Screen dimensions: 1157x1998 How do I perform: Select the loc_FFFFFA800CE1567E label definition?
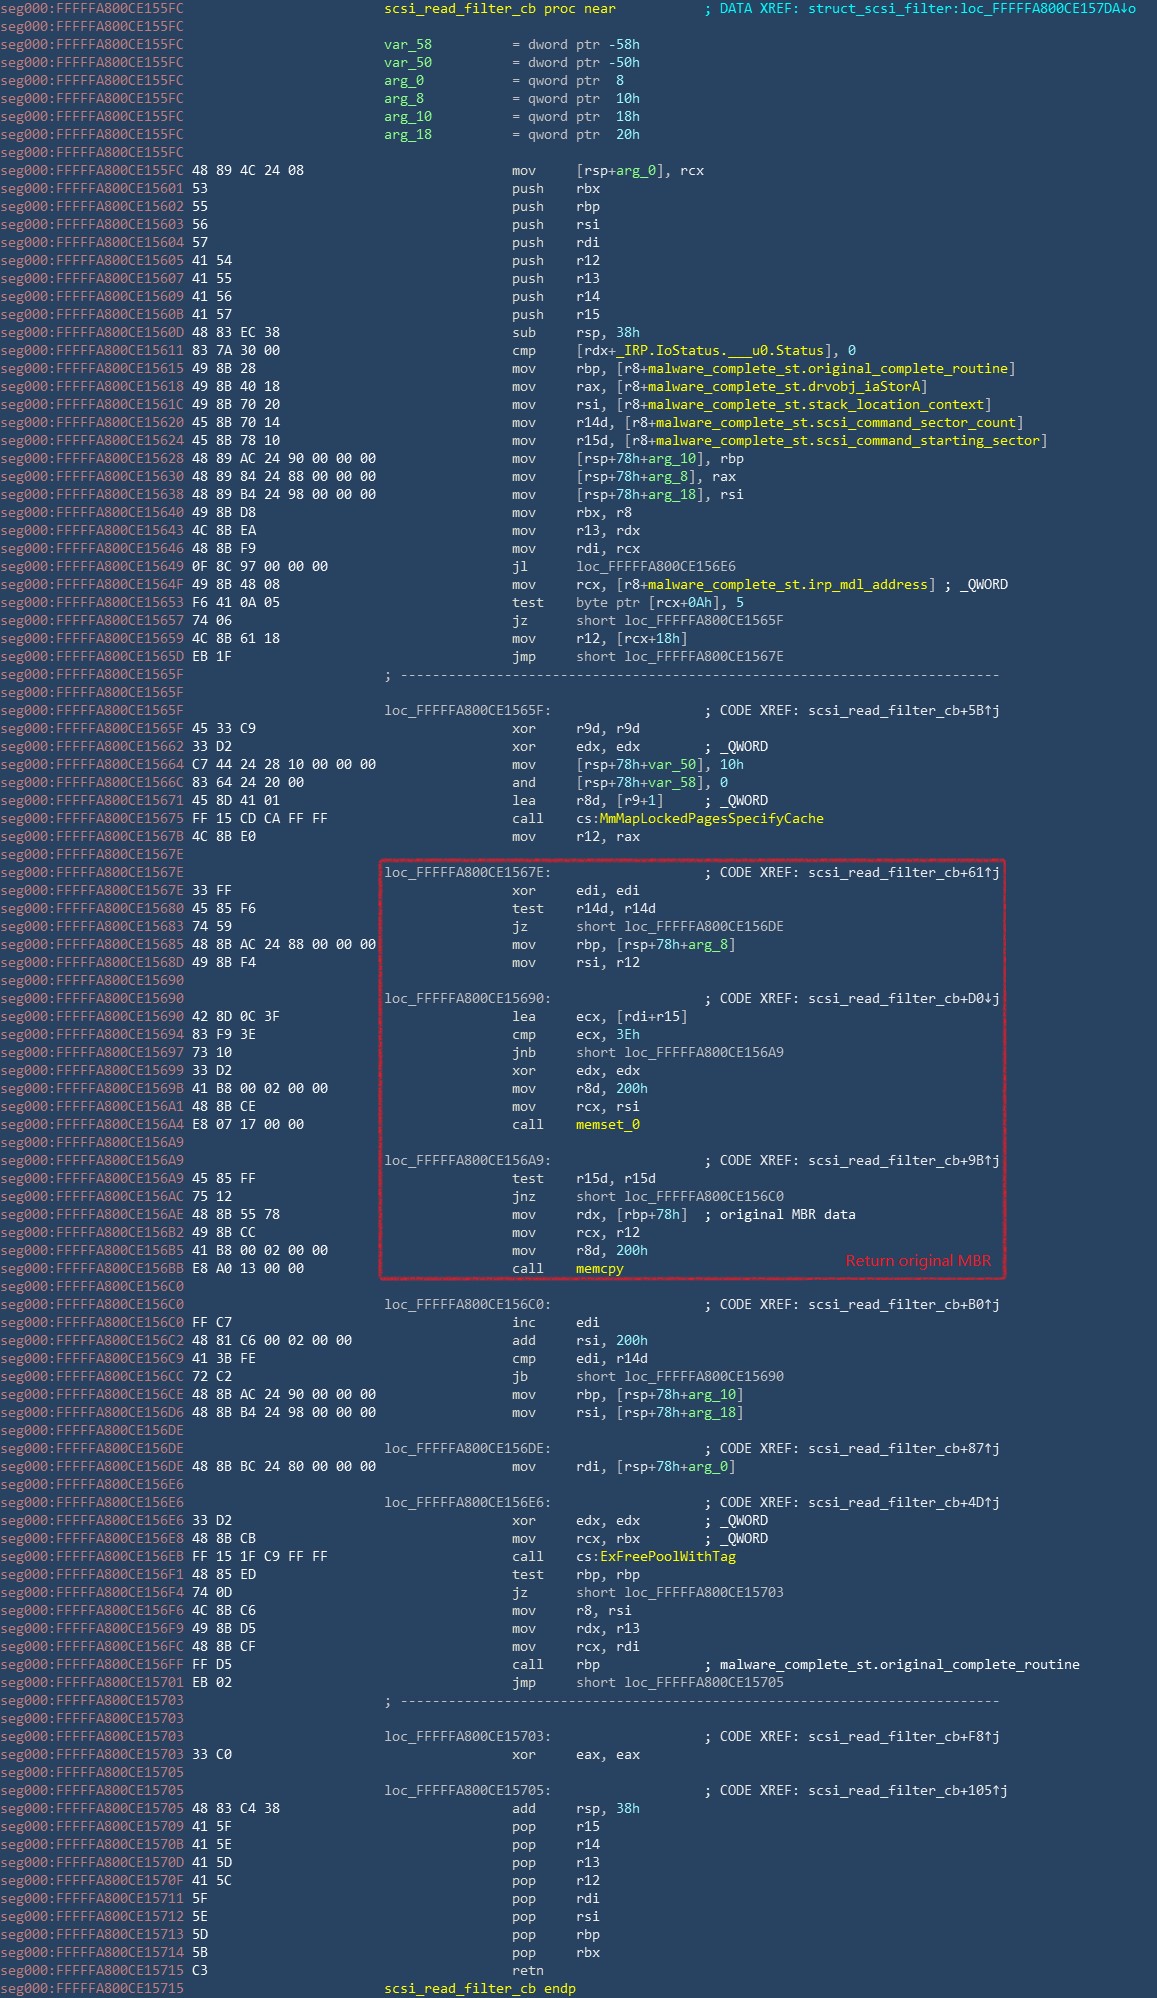pos(467,872)
